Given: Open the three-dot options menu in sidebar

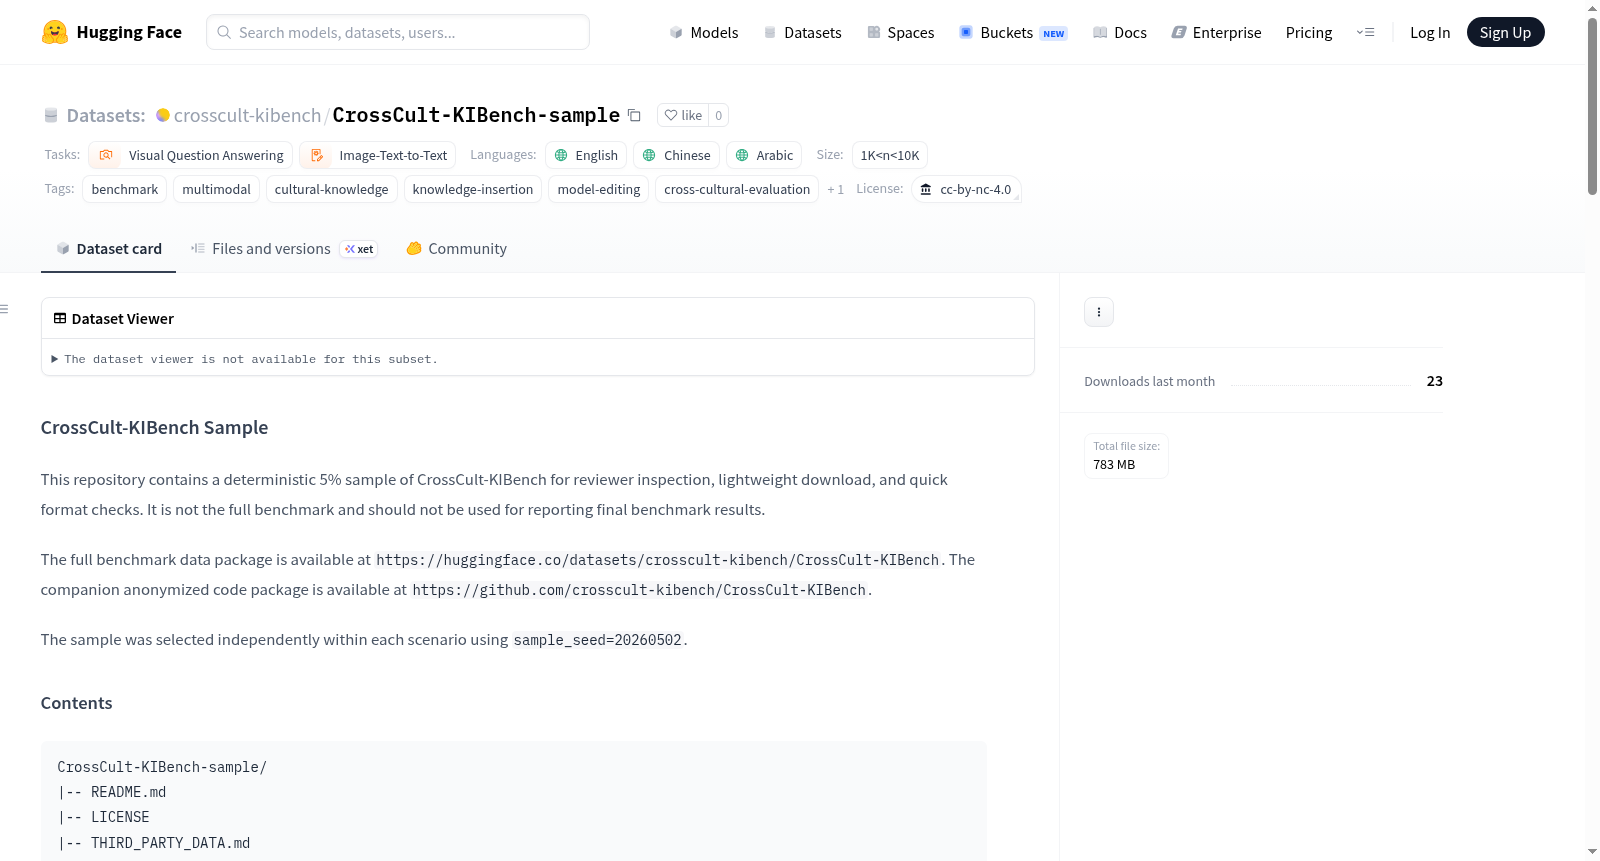Looking at the screenshot, I should 1099,312.
